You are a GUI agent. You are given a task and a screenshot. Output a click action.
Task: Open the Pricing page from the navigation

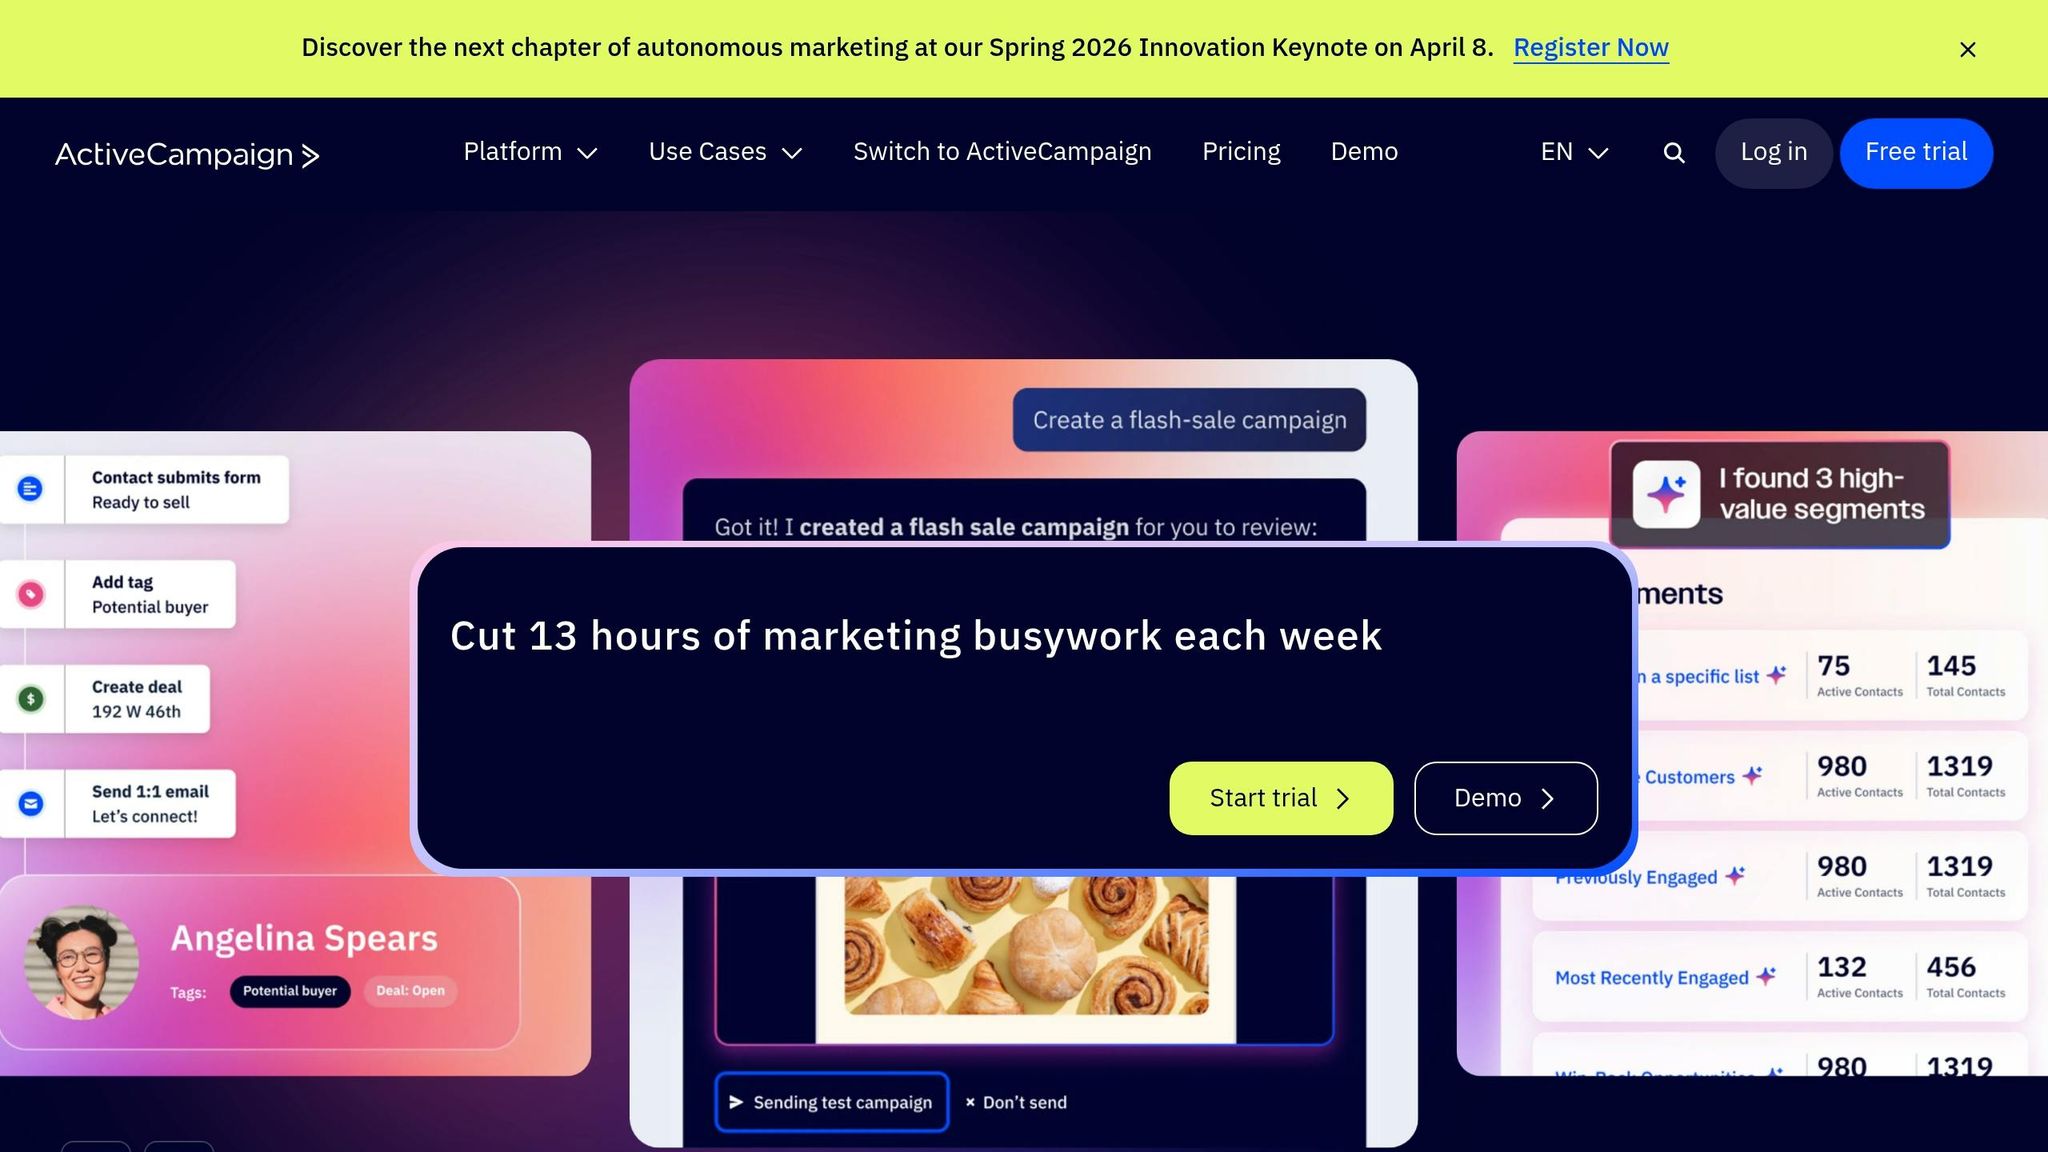(x=1241, y=152)
